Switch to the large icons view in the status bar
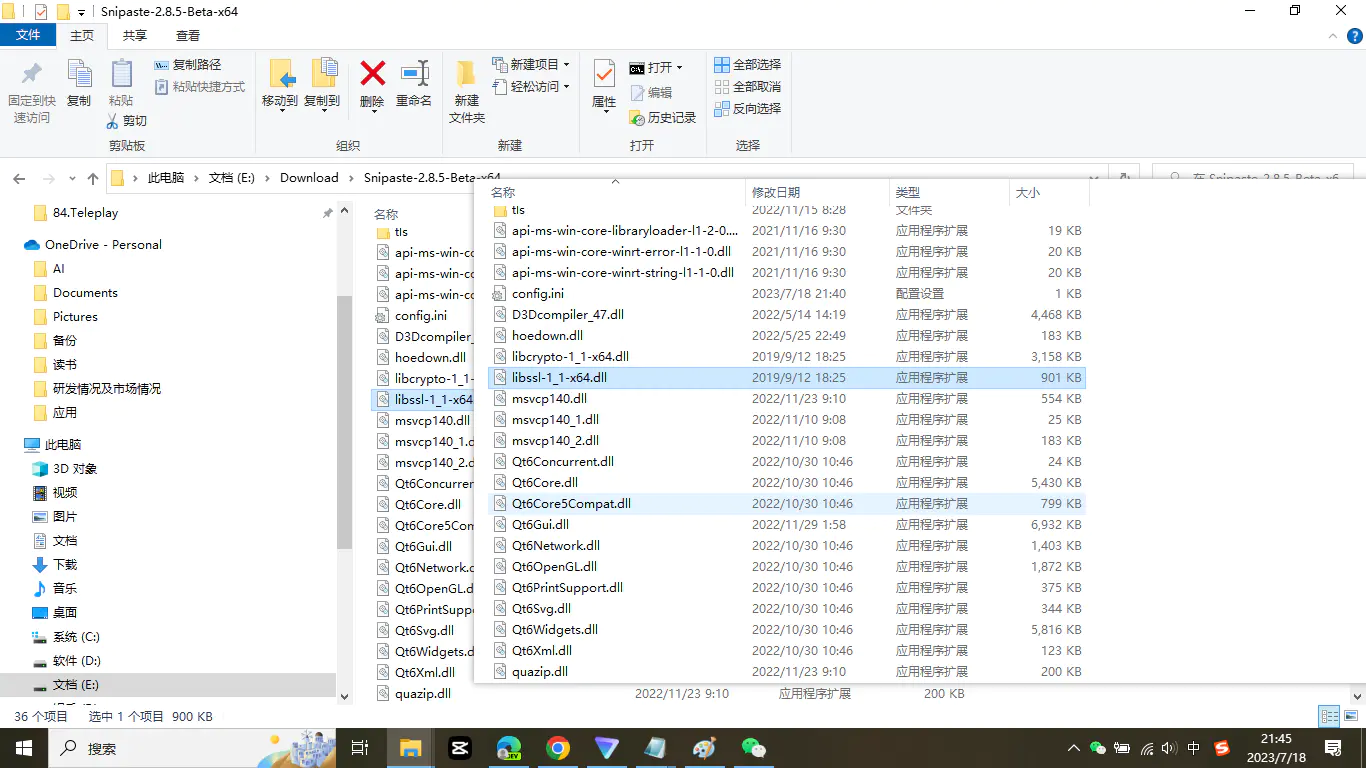Screen dimensions: 1366x768 pos(1349,716)
